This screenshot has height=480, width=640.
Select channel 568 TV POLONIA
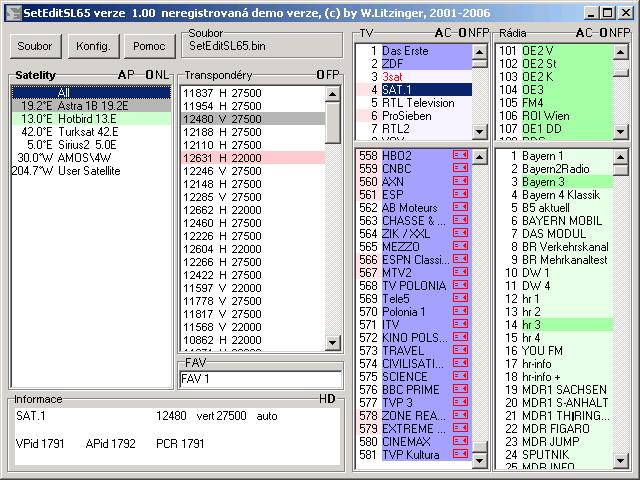point(415,286)
